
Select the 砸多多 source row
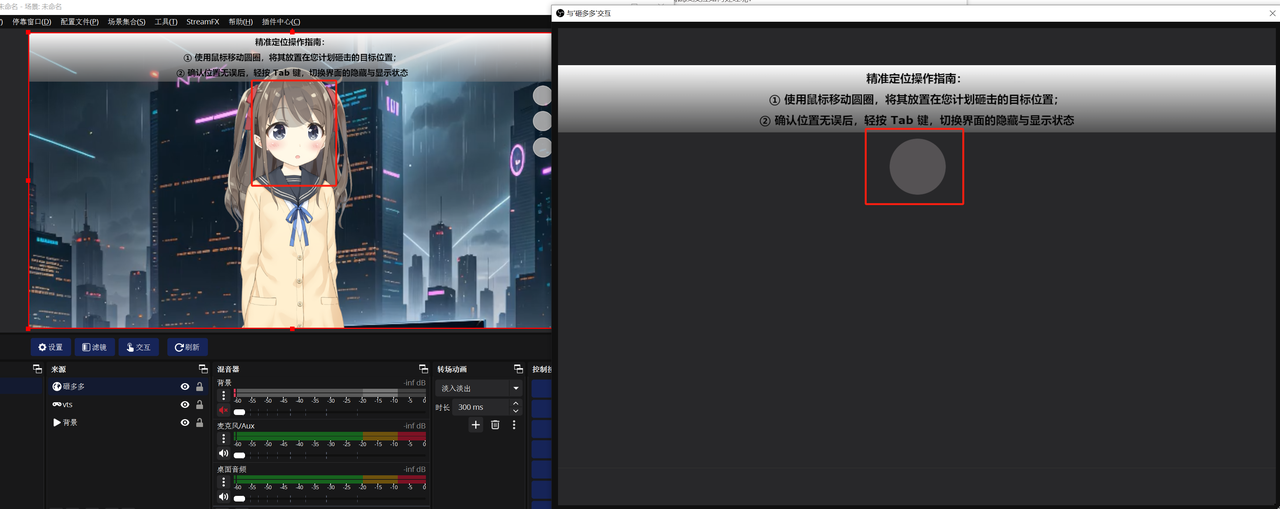[127, 387]
